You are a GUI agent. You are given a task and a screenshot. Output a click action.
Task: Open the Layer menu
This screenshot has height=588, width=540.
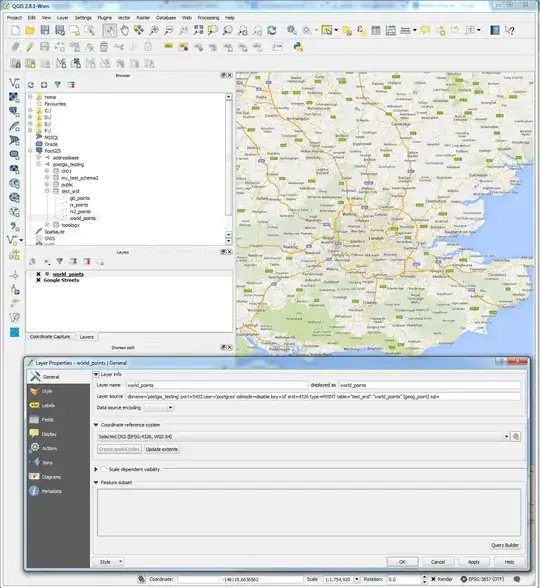(63, 18)
